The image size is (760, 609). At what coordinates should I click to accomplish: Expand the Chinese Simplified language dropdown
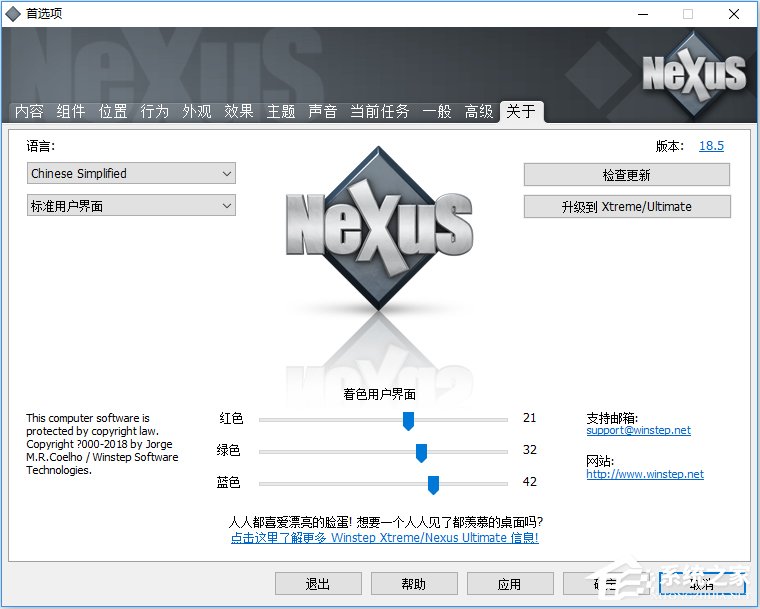pyautogui.click(x=131, y=173)
